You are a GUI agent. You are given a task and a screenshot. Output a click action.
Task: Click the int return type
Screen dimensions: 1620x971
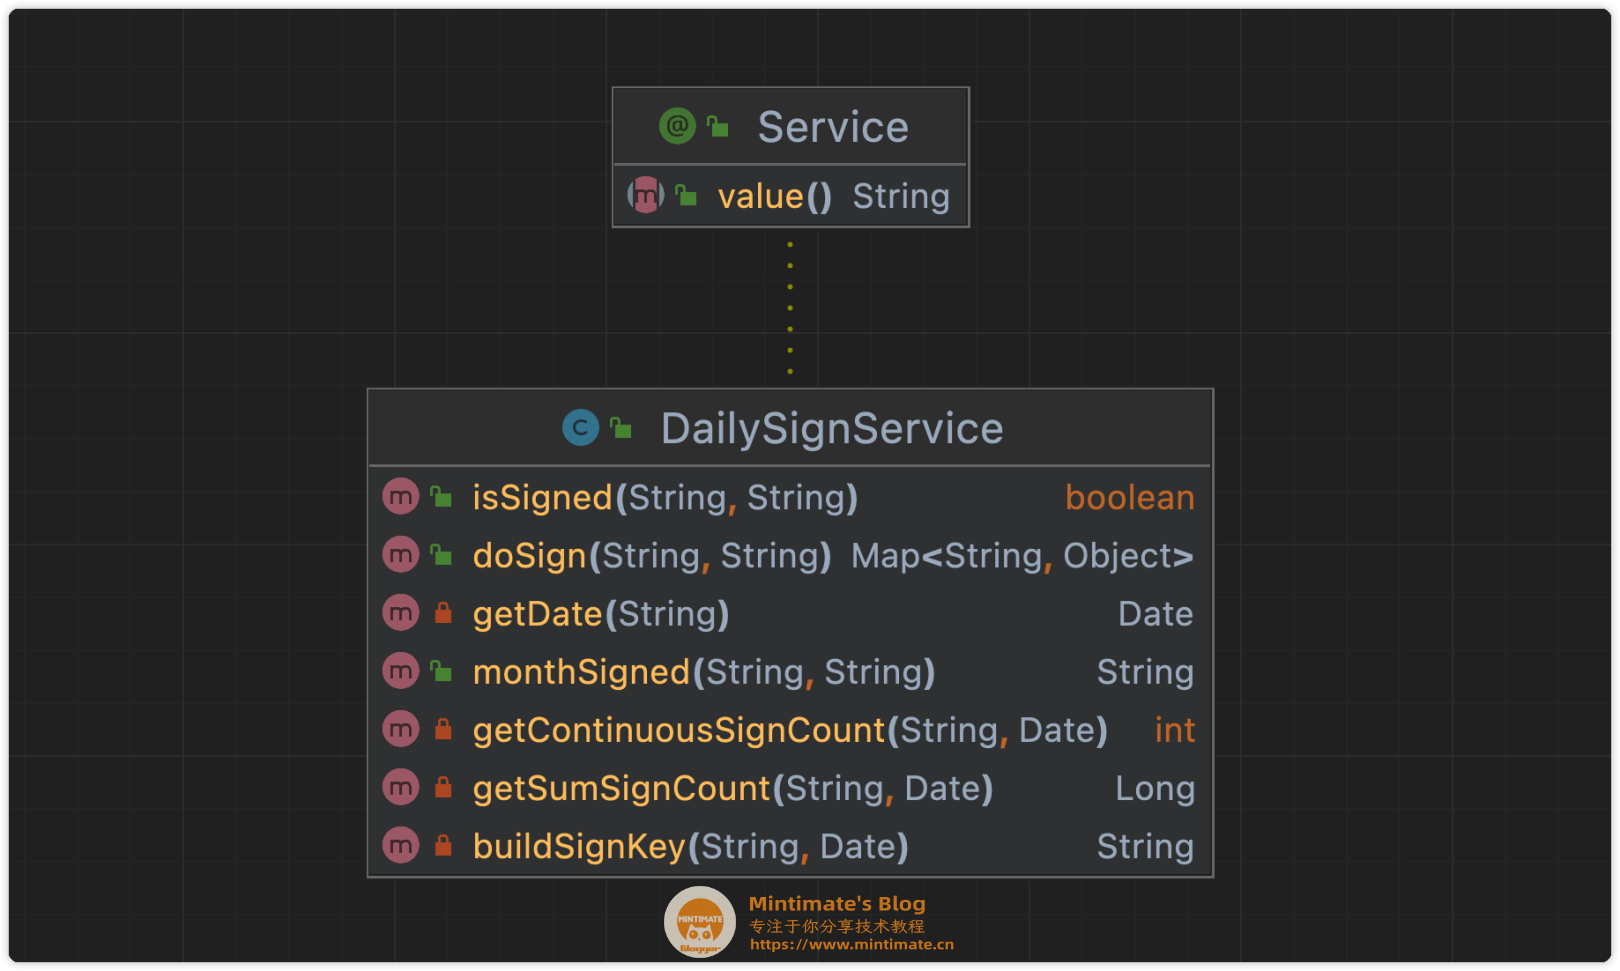1175,730
